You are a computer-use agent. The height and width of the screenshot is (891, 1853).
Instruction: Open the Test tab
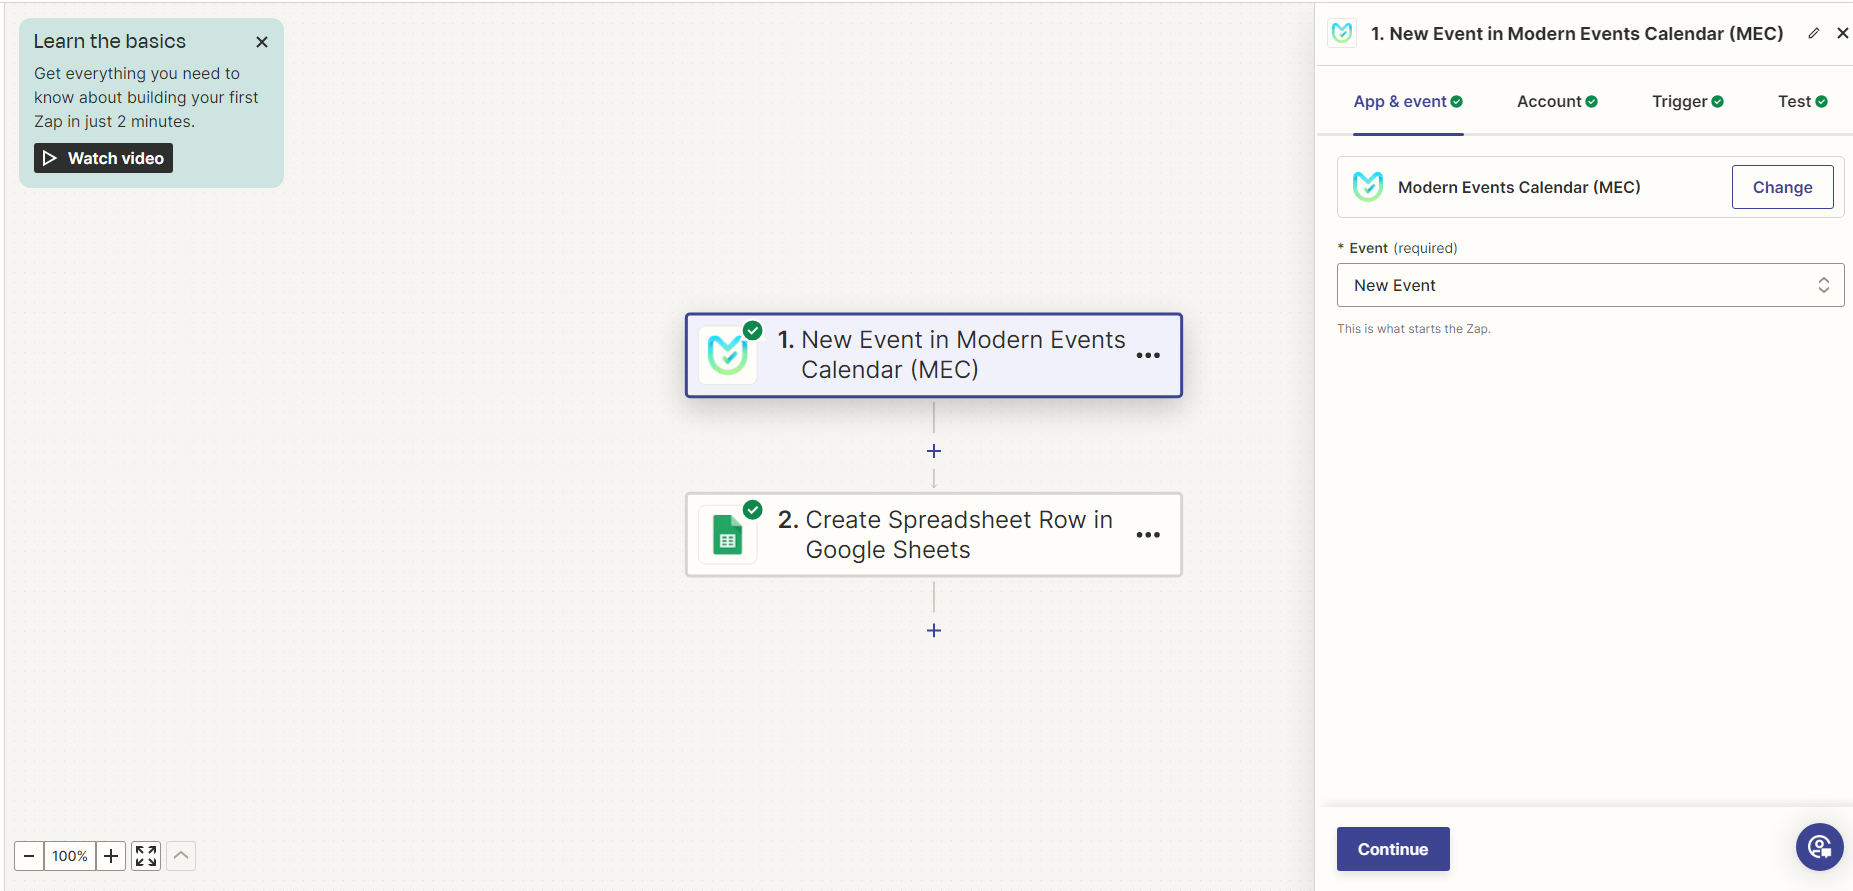coord(1802,101)
